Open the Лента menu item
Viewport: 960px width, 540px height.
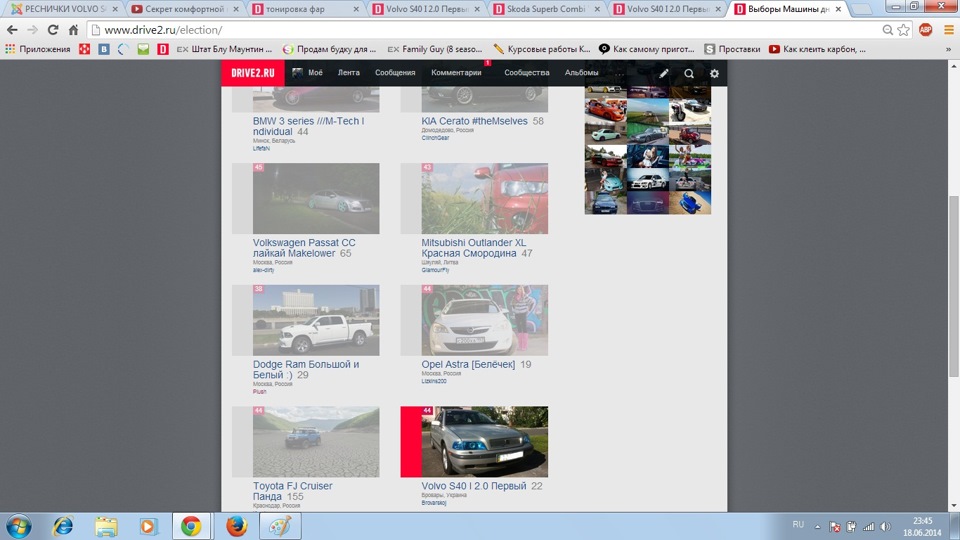[x=348, y=72]
